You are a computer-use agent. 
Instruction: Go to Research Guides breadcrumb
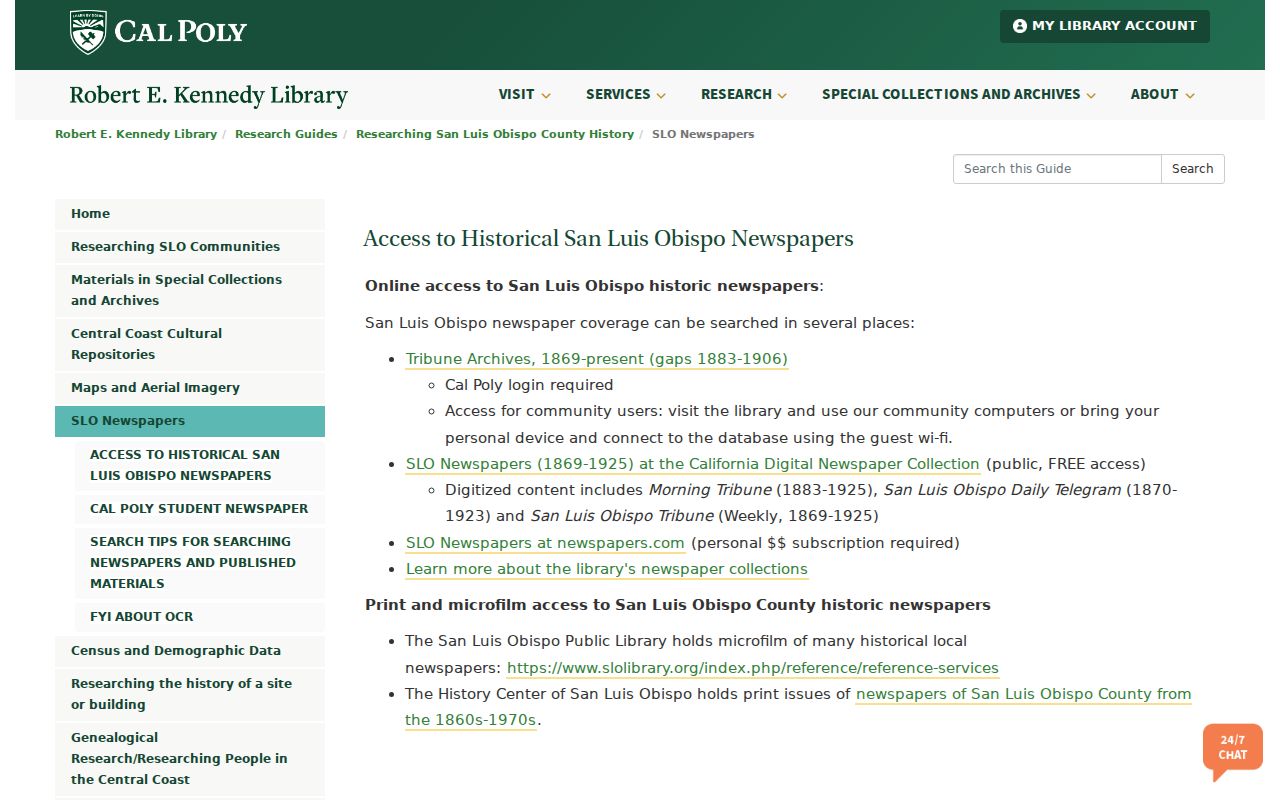coord(286,134)
